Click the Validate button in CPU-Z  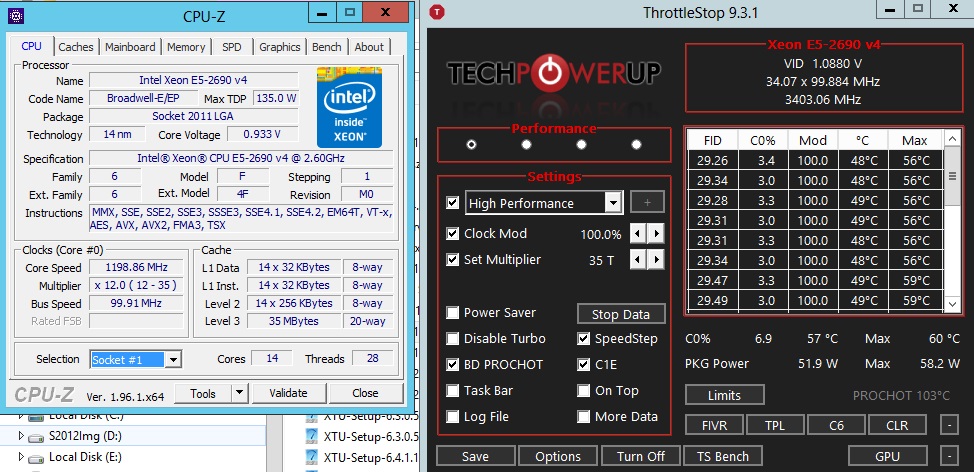[288, 393]
